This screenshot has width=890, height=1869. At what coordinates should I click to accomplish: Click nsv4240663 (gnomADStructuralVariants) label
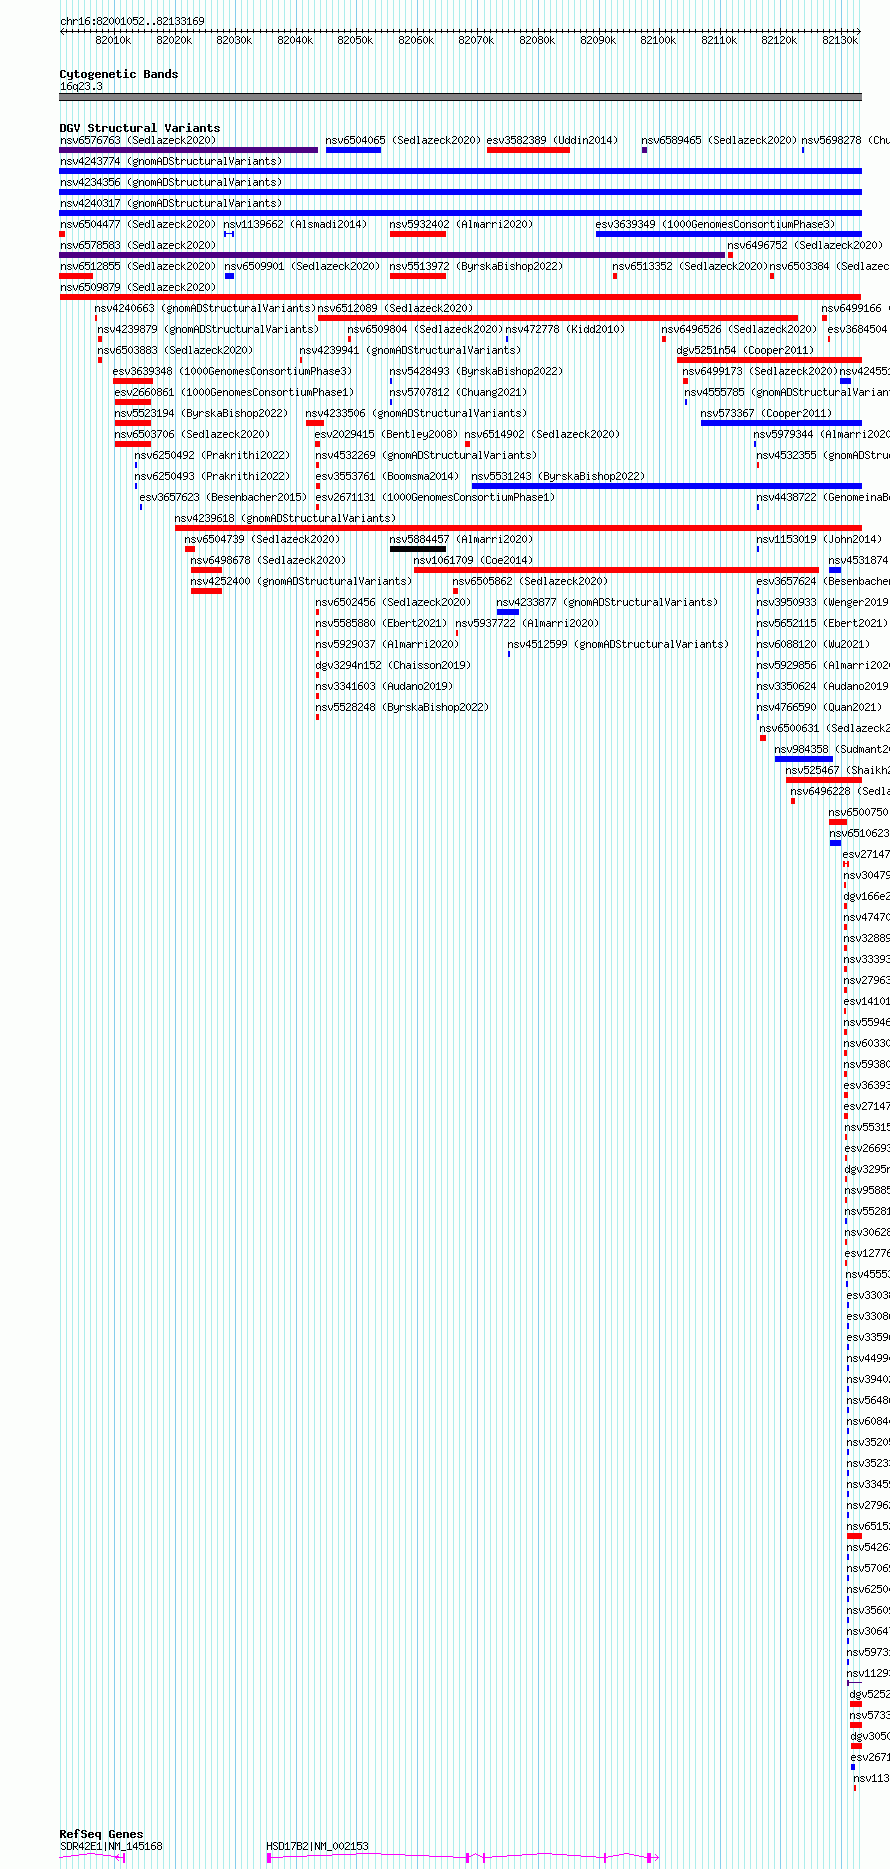(x=205, y=308)
